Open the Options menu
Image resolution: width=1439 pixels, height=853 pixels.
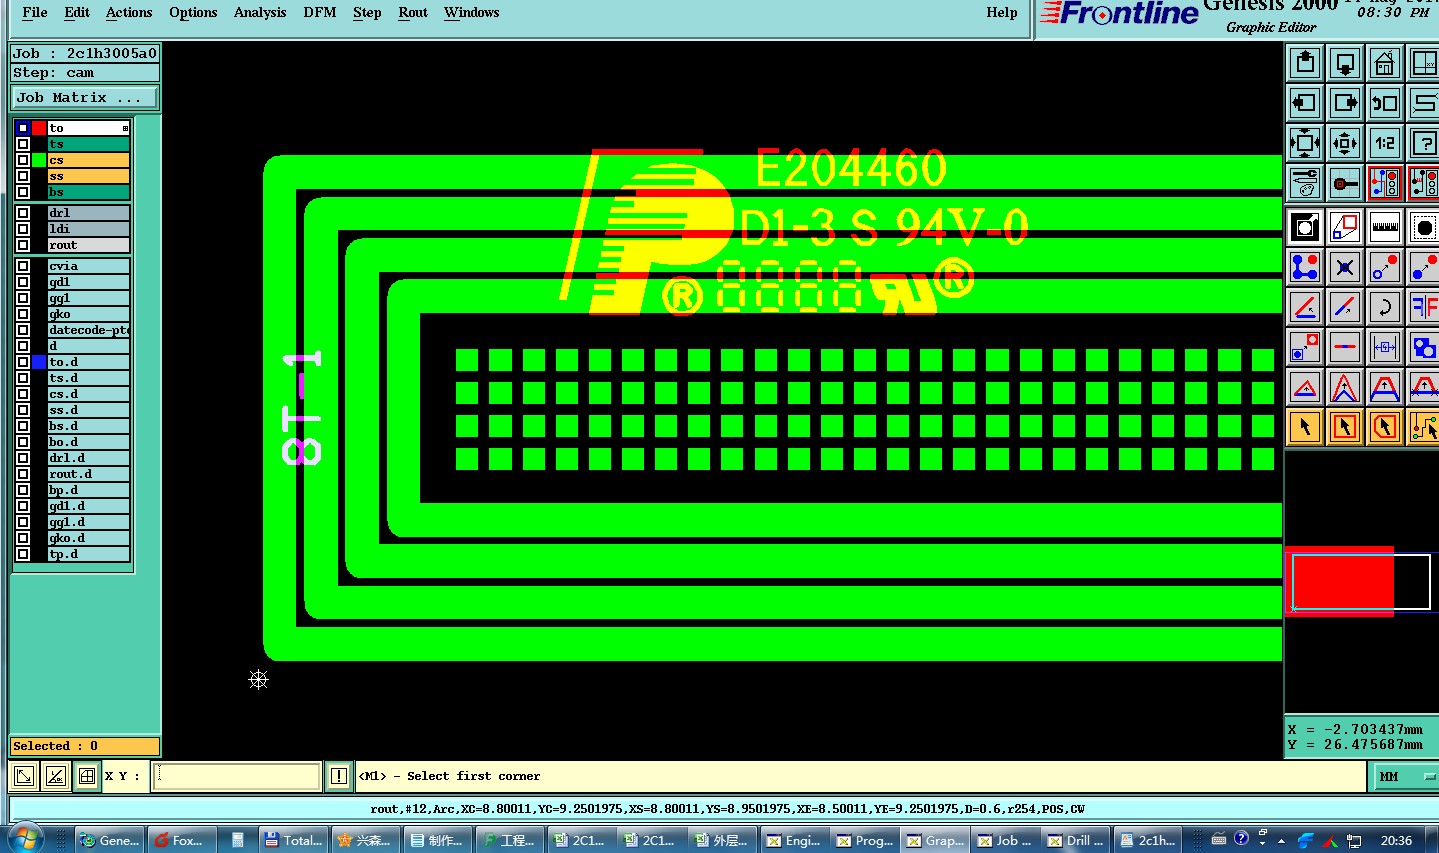[x=193, y=13]
